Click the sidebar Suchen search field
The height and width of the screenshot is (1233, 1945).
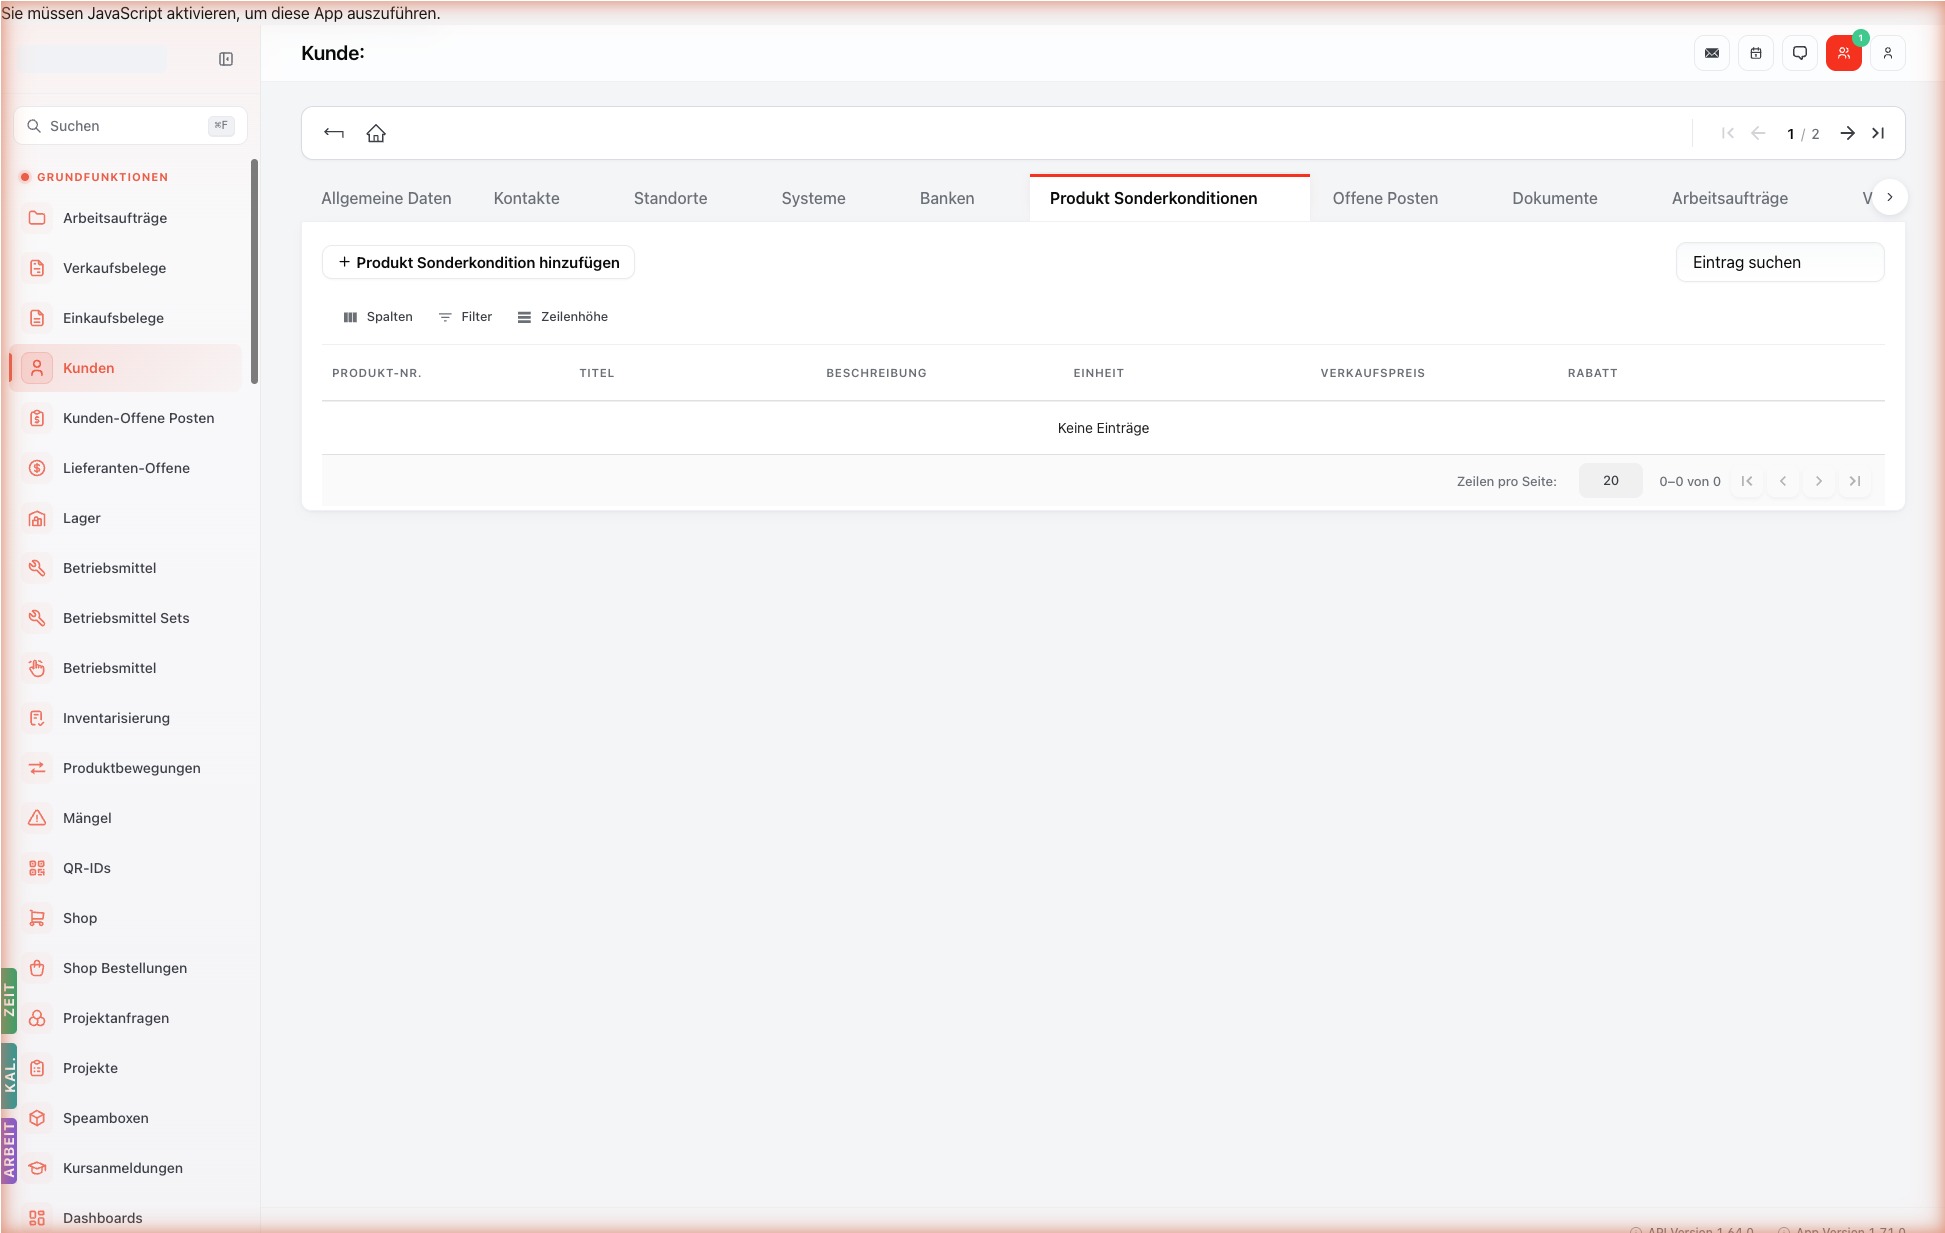130,126
